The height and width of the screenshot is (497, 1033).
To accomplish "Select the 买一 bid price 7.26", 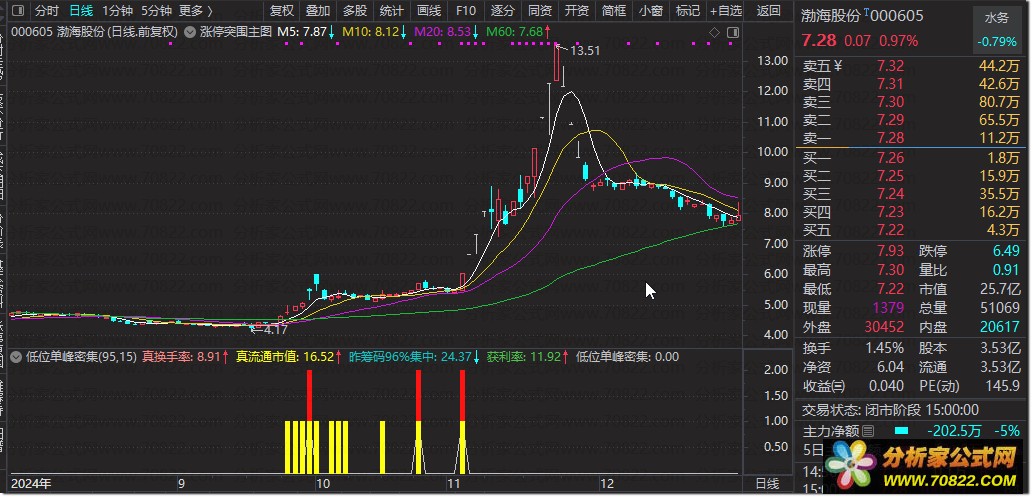I will pyautogui.click(x=891, y=158).
